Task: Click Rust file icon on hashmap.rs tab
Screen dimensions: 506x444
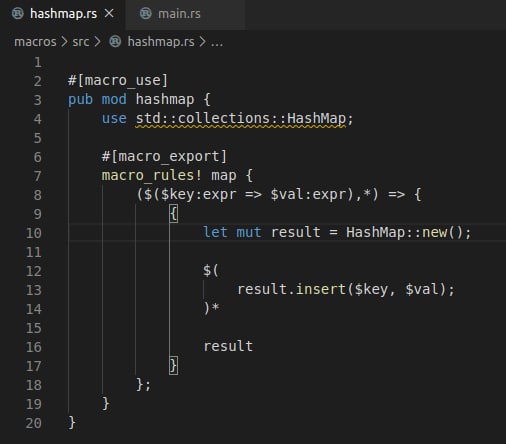Action: pyautogui.click(x=18, y=14)
